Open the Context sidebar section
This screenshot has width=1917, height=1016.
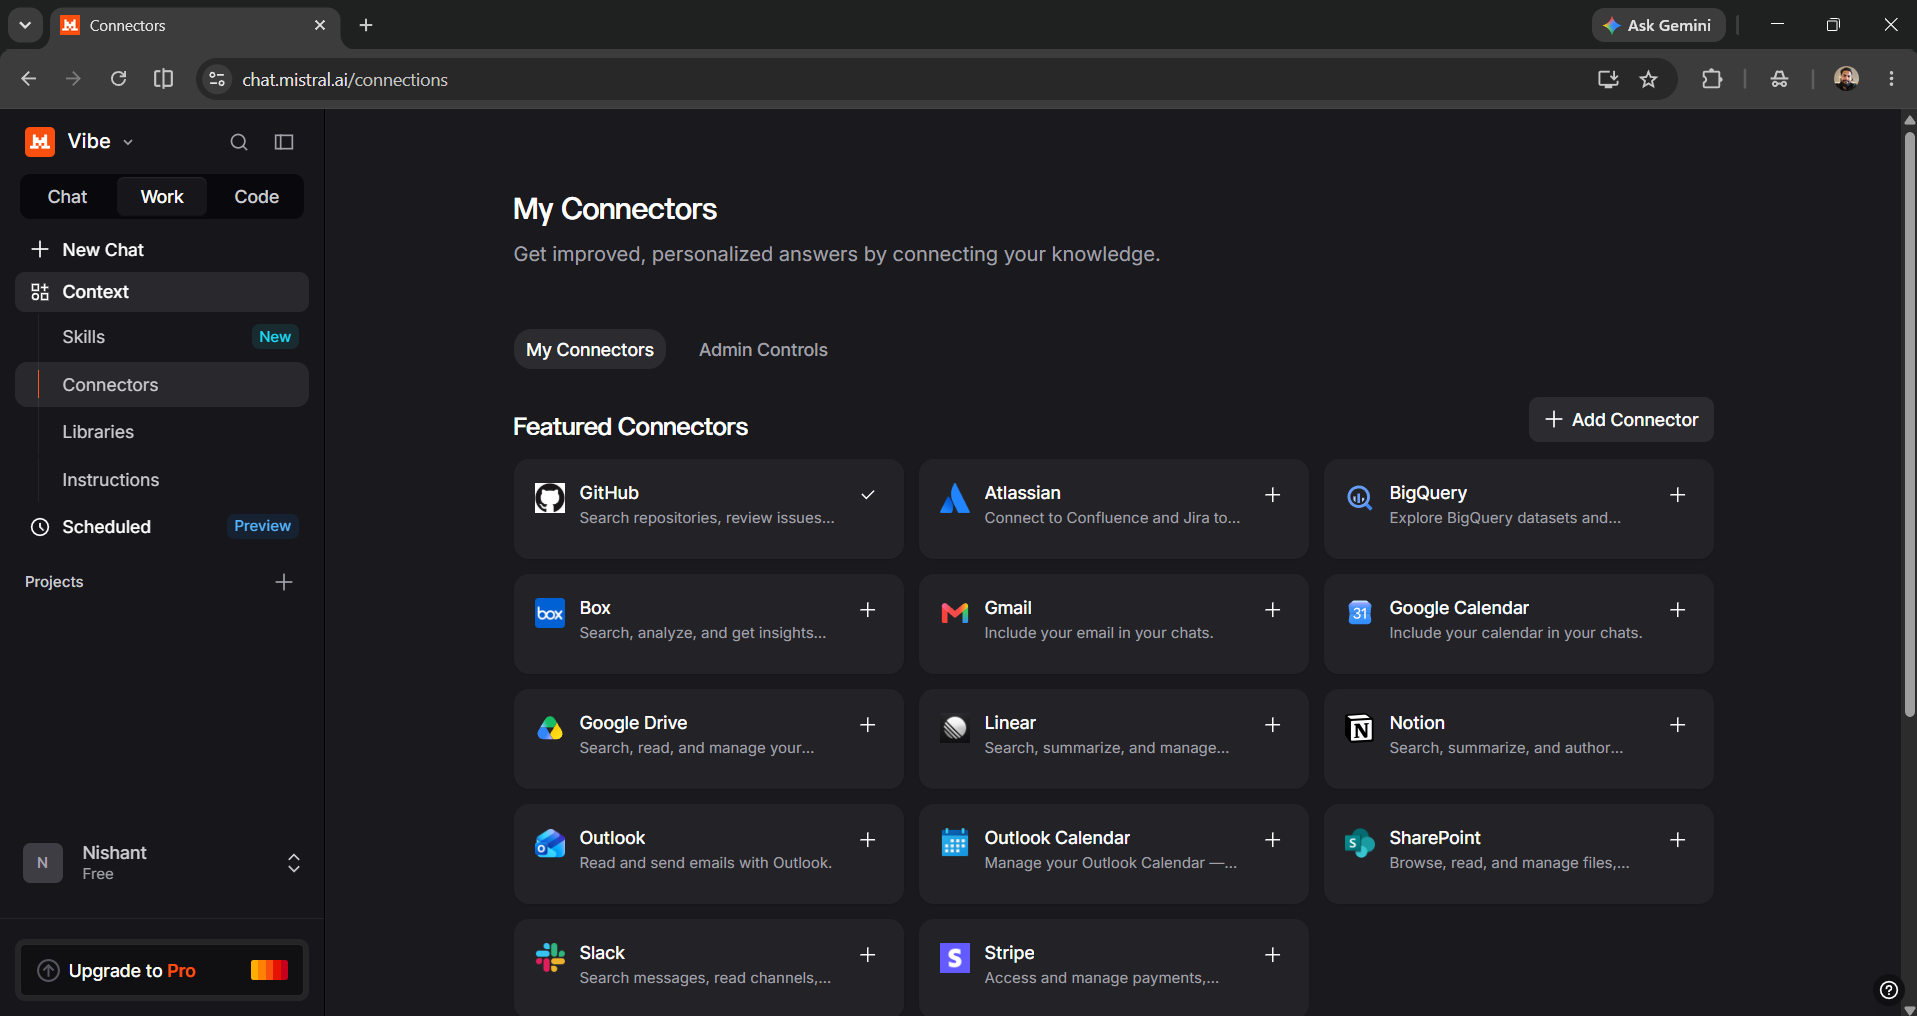click(162, 292)
